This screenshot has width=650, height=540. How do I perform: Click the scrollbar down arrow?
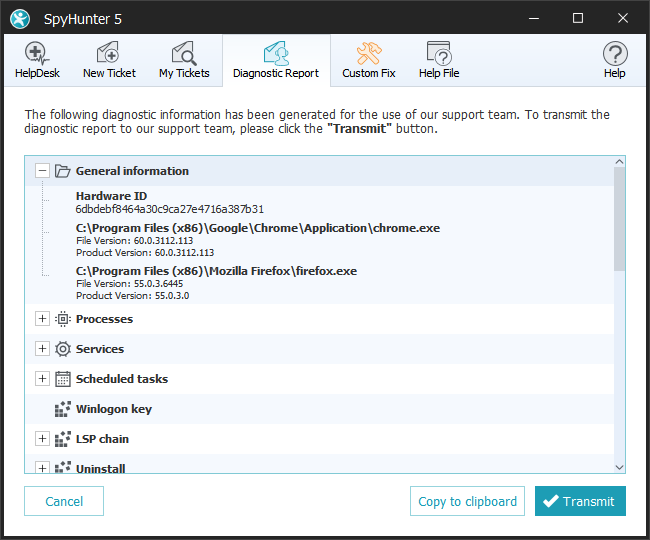tap(619, 466)
